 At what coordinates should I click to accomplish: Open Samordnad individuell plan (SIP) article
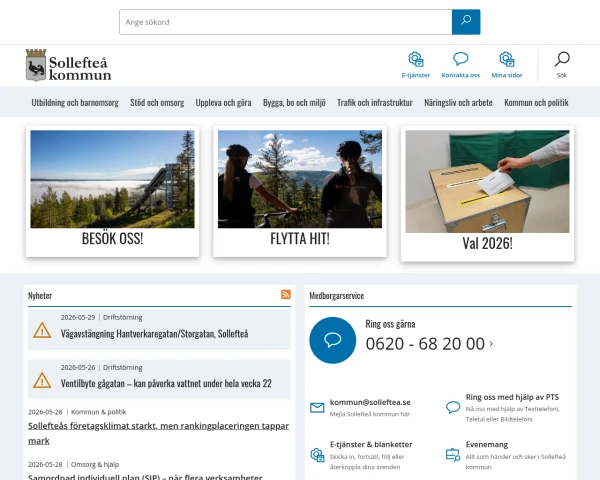145,477
